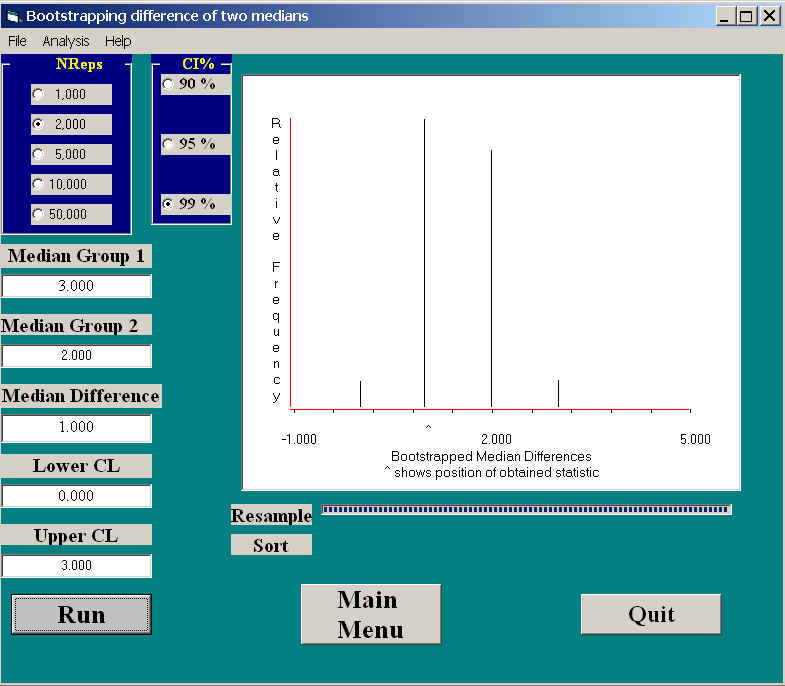Click the Resample progress bar
This screenshot has height=686, width=785.
[526, 509]
